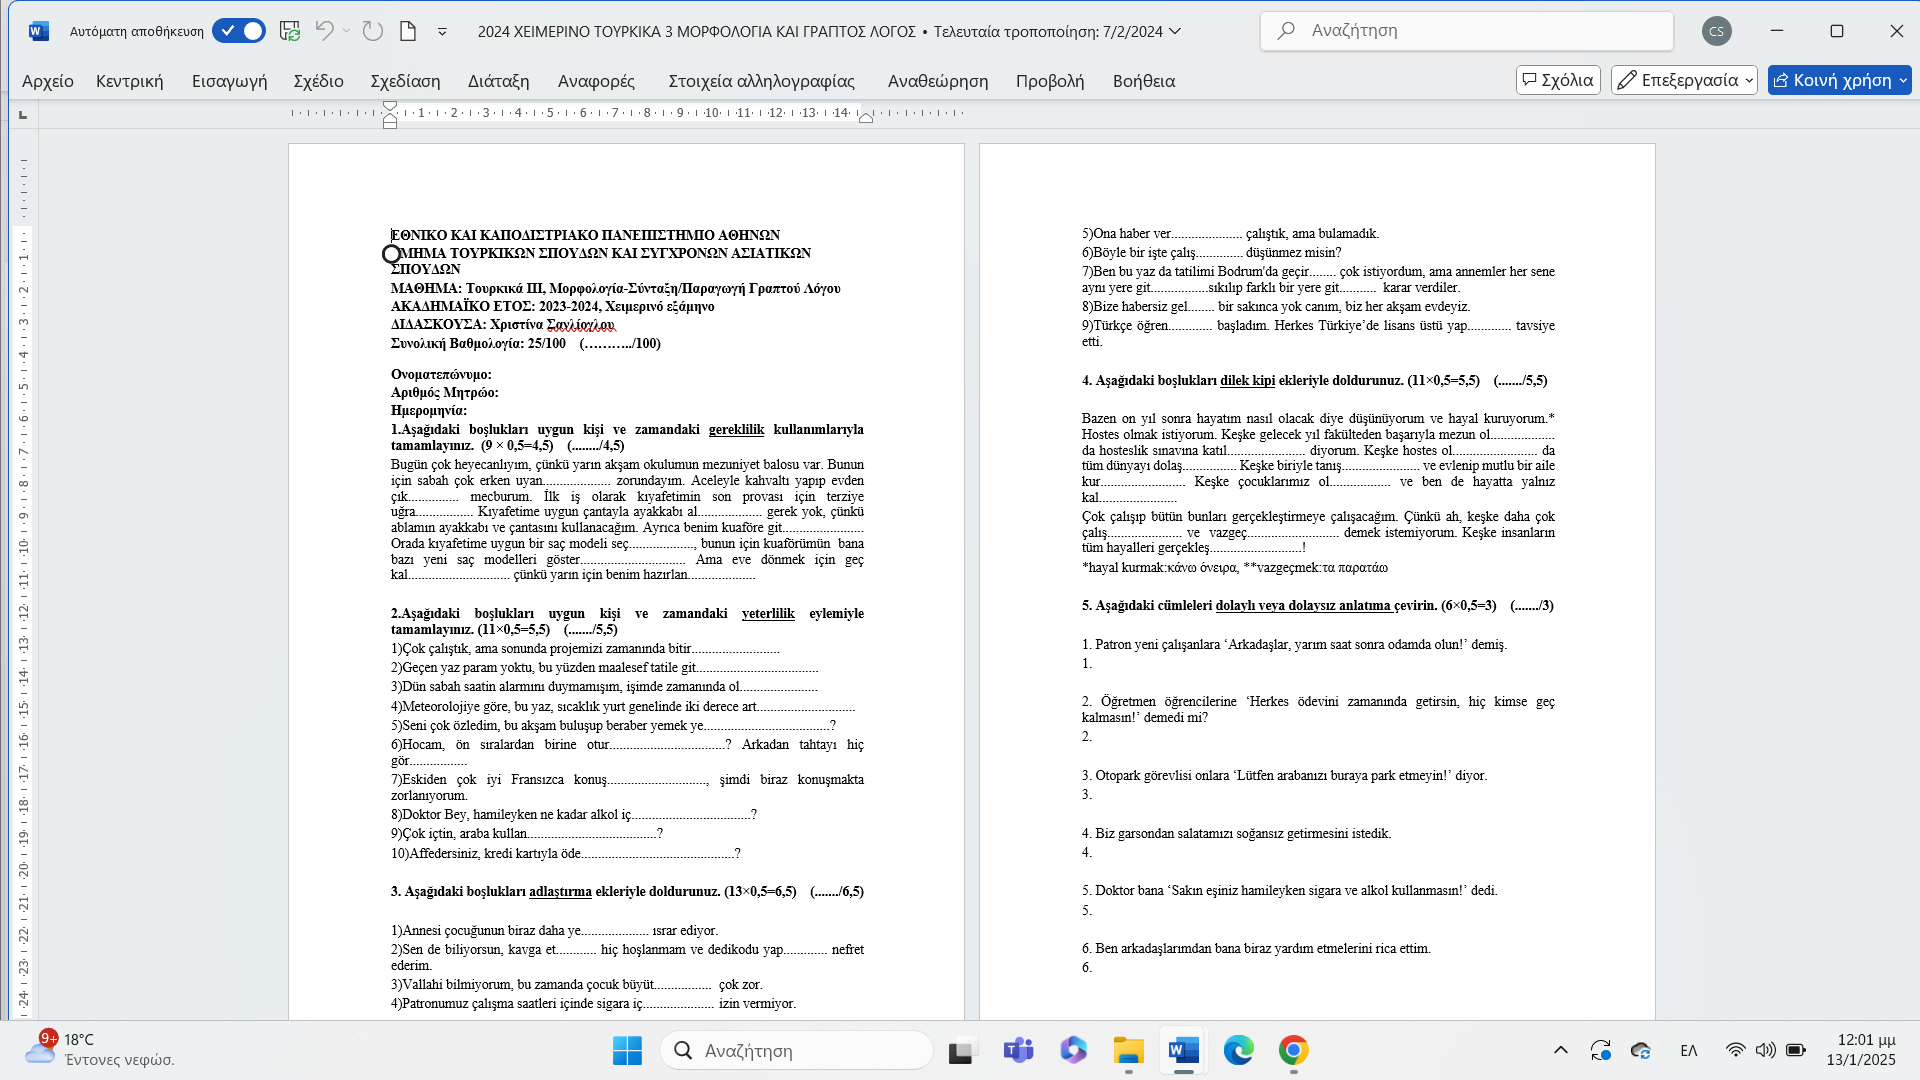Click the New document icon
The height and width of the screenshot is (1080, 1920).
click(x=408, y=31)
